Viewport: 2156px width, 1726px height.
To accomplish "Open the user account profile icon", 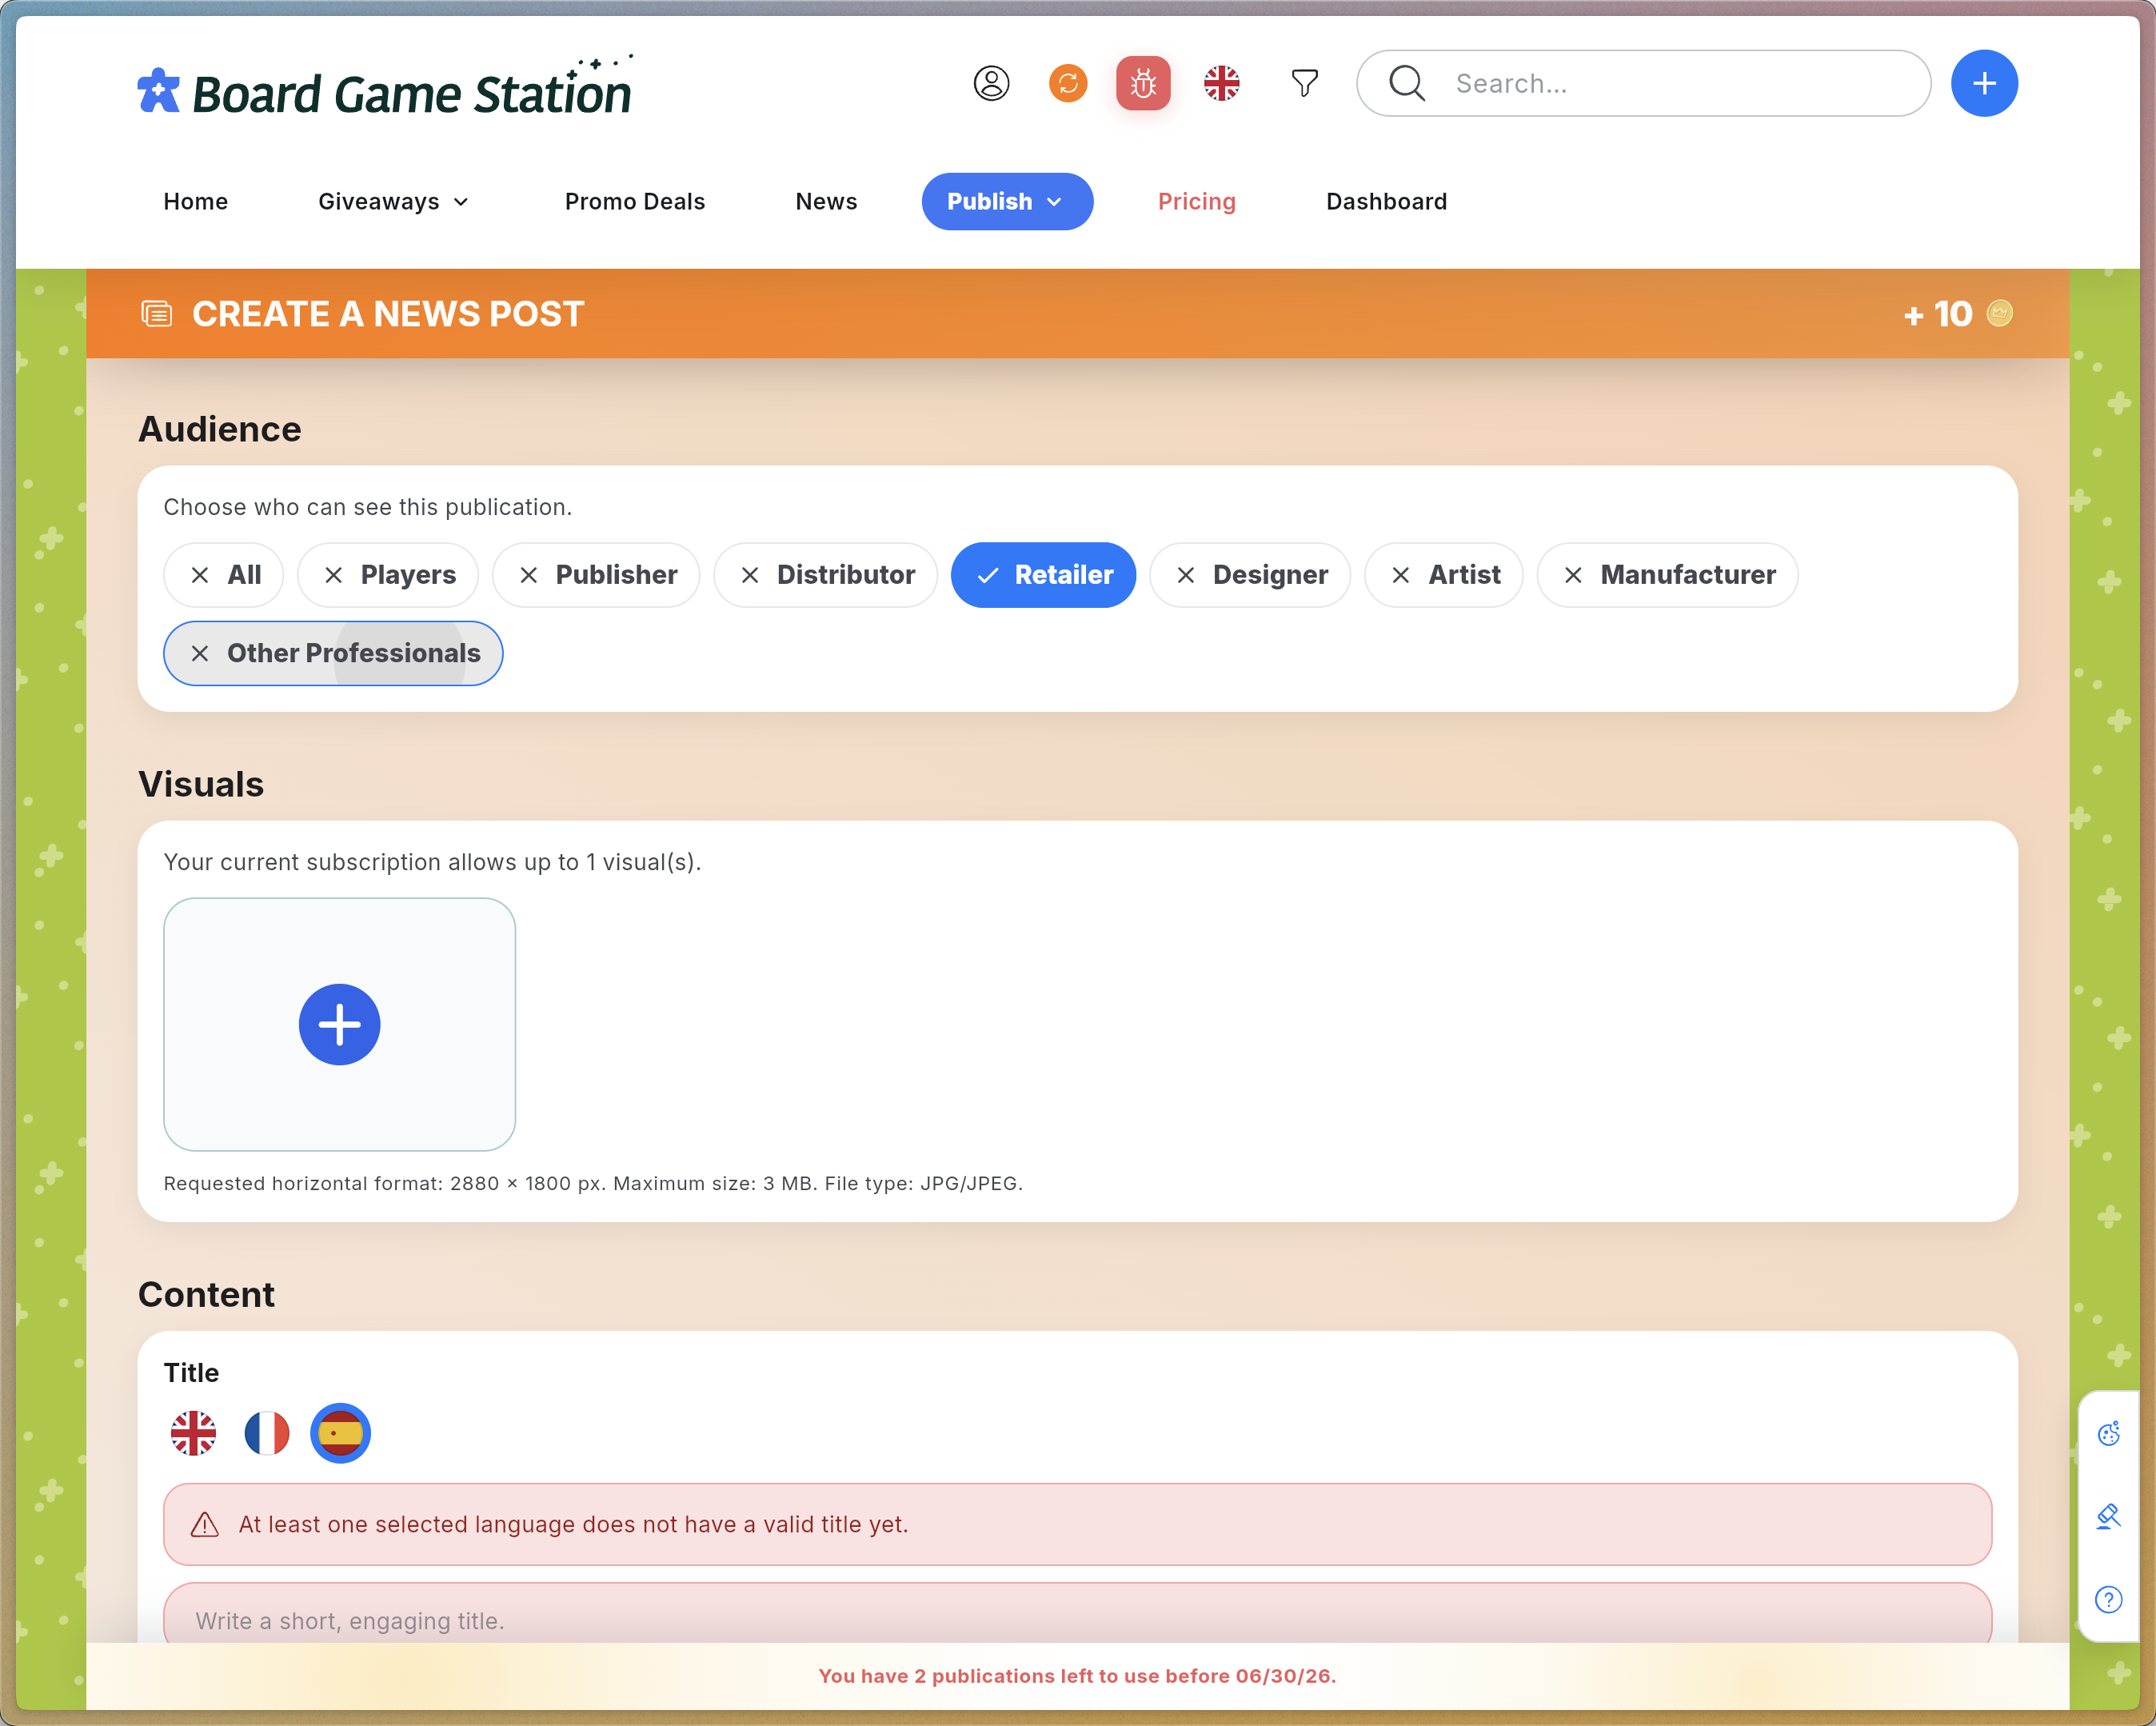I will [991, 83].
